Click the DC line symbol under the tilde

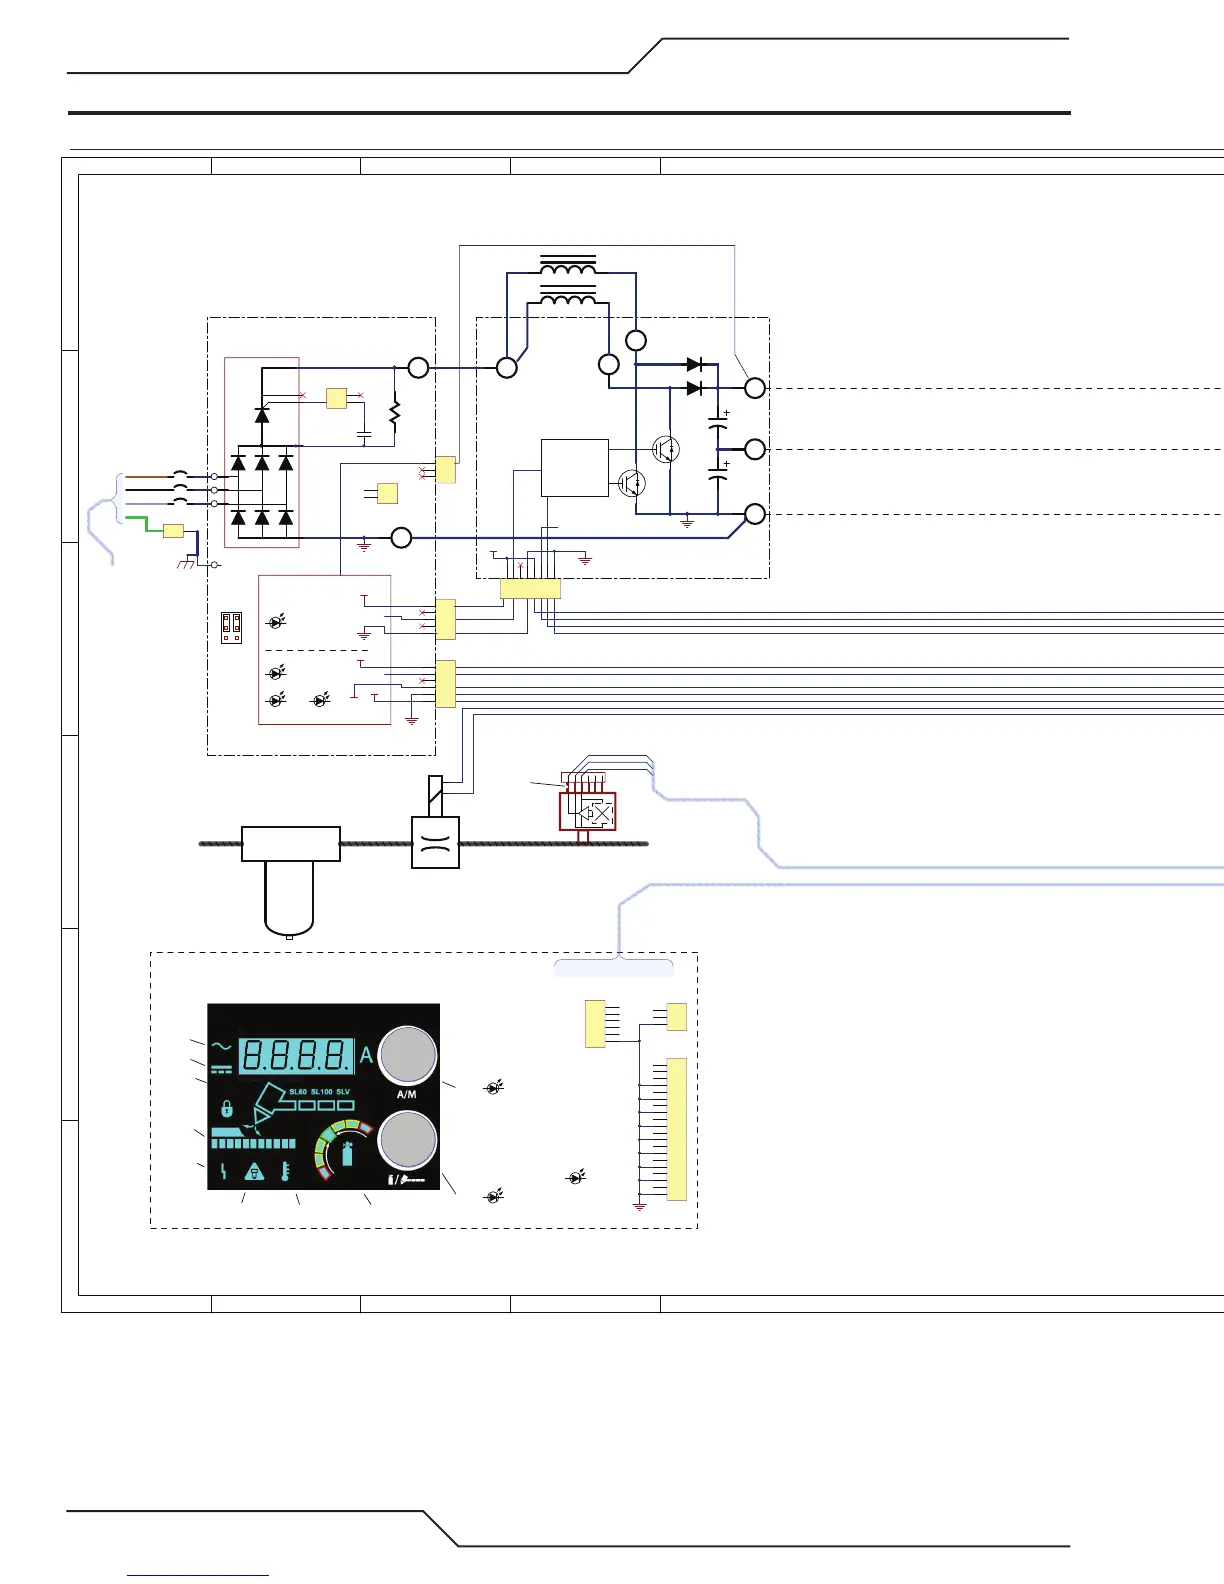222,1069
